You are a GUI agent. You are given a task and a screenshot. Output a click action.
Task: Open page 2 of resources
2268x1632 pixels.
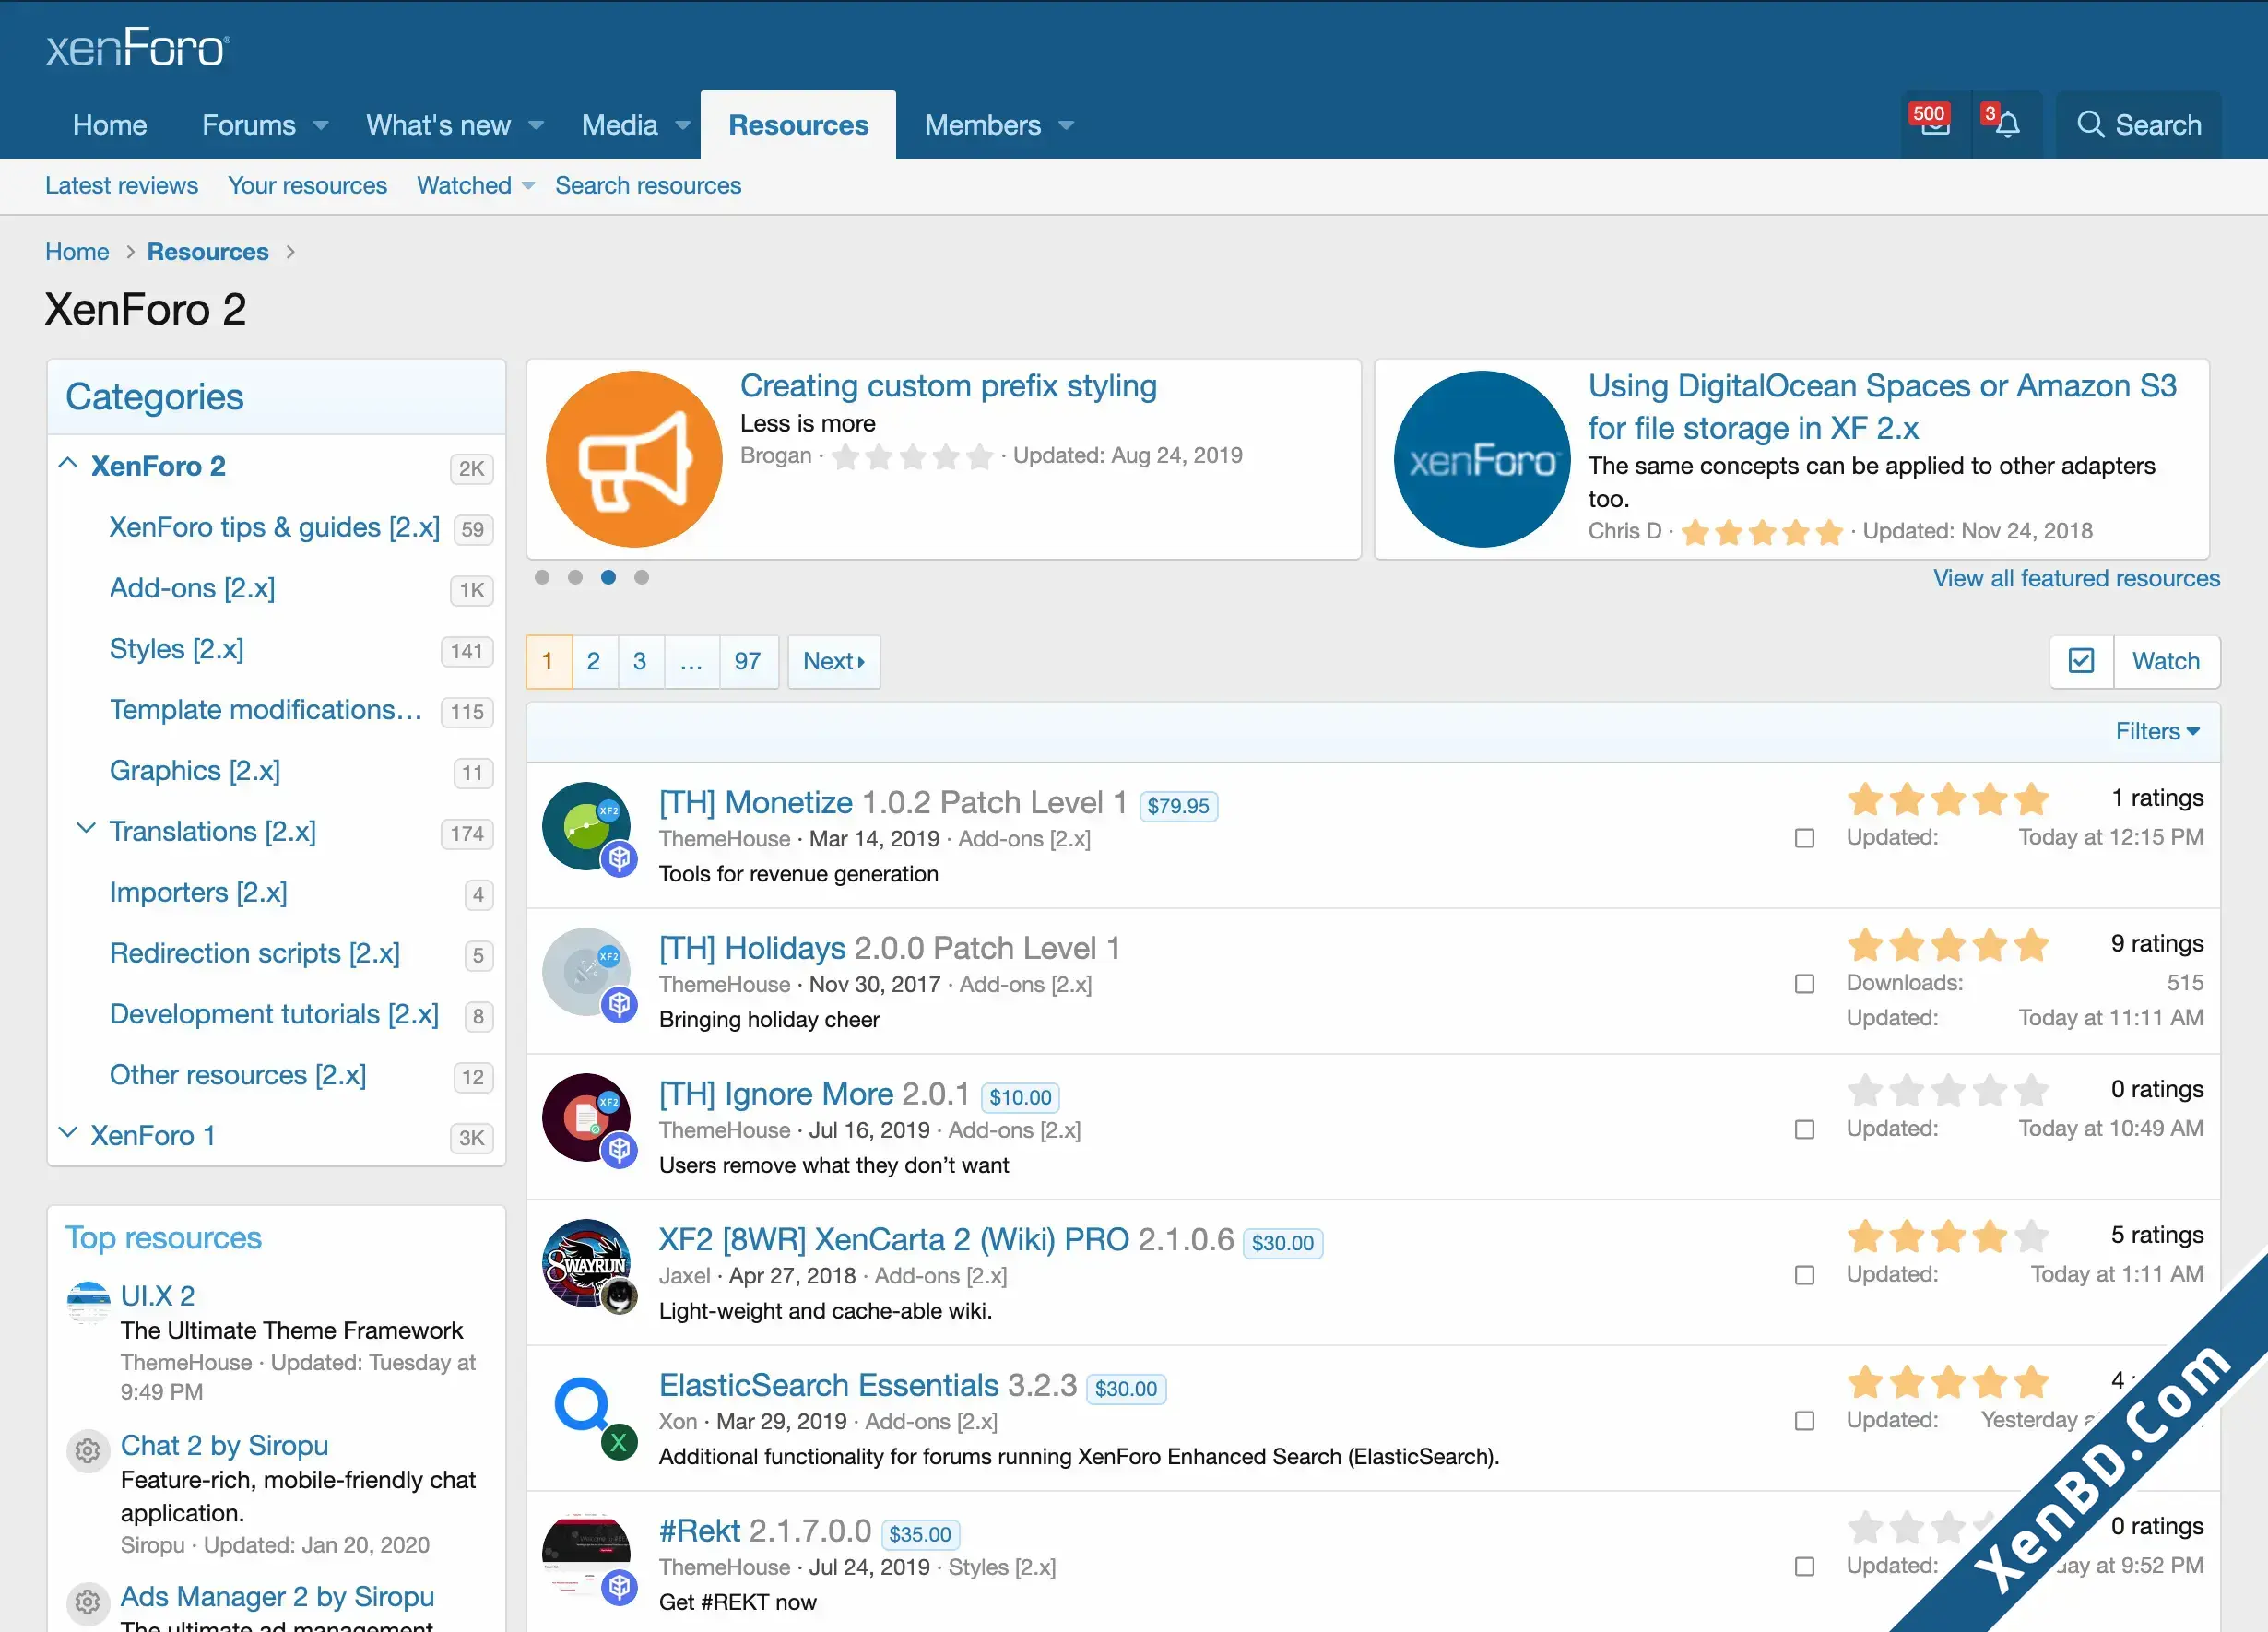pos(594,661)
